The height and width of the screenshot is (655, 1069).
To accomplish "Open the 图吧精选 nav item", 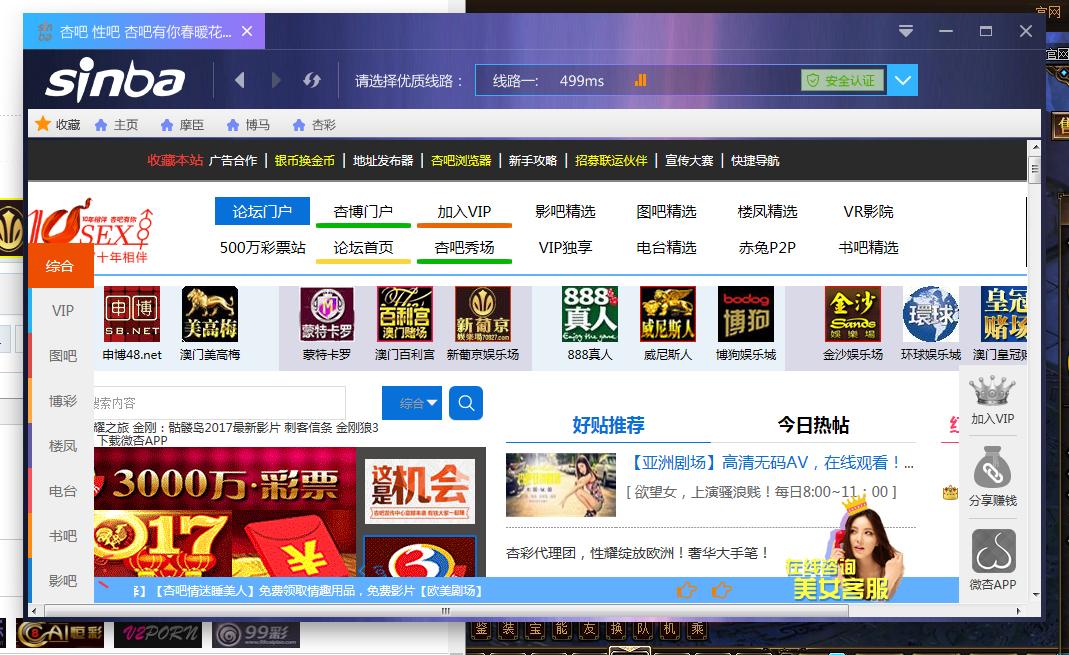I will (x=666, y=211).
